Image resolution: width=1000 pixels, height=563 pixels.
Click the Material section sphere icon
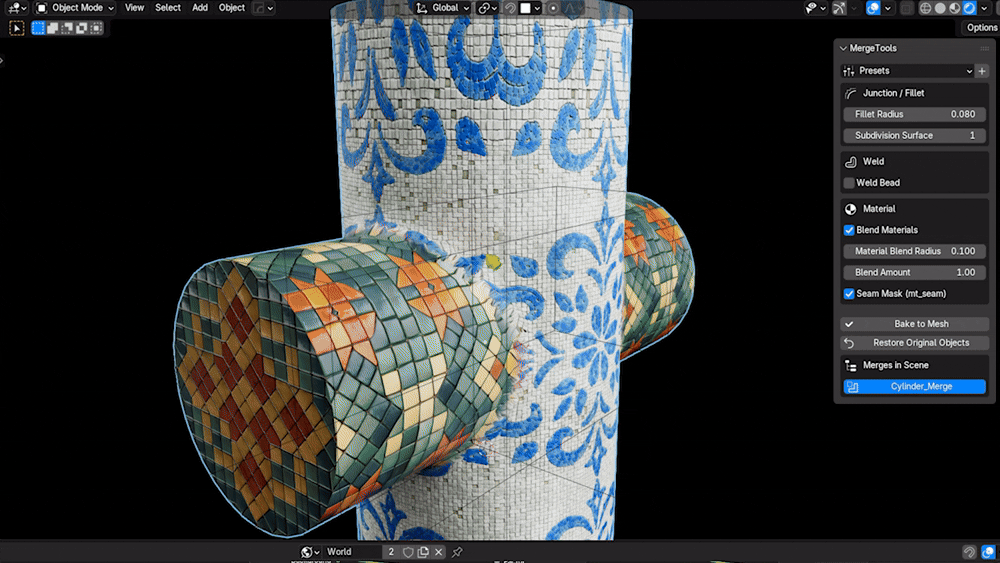pyautogui.click(x=850, y=209)
